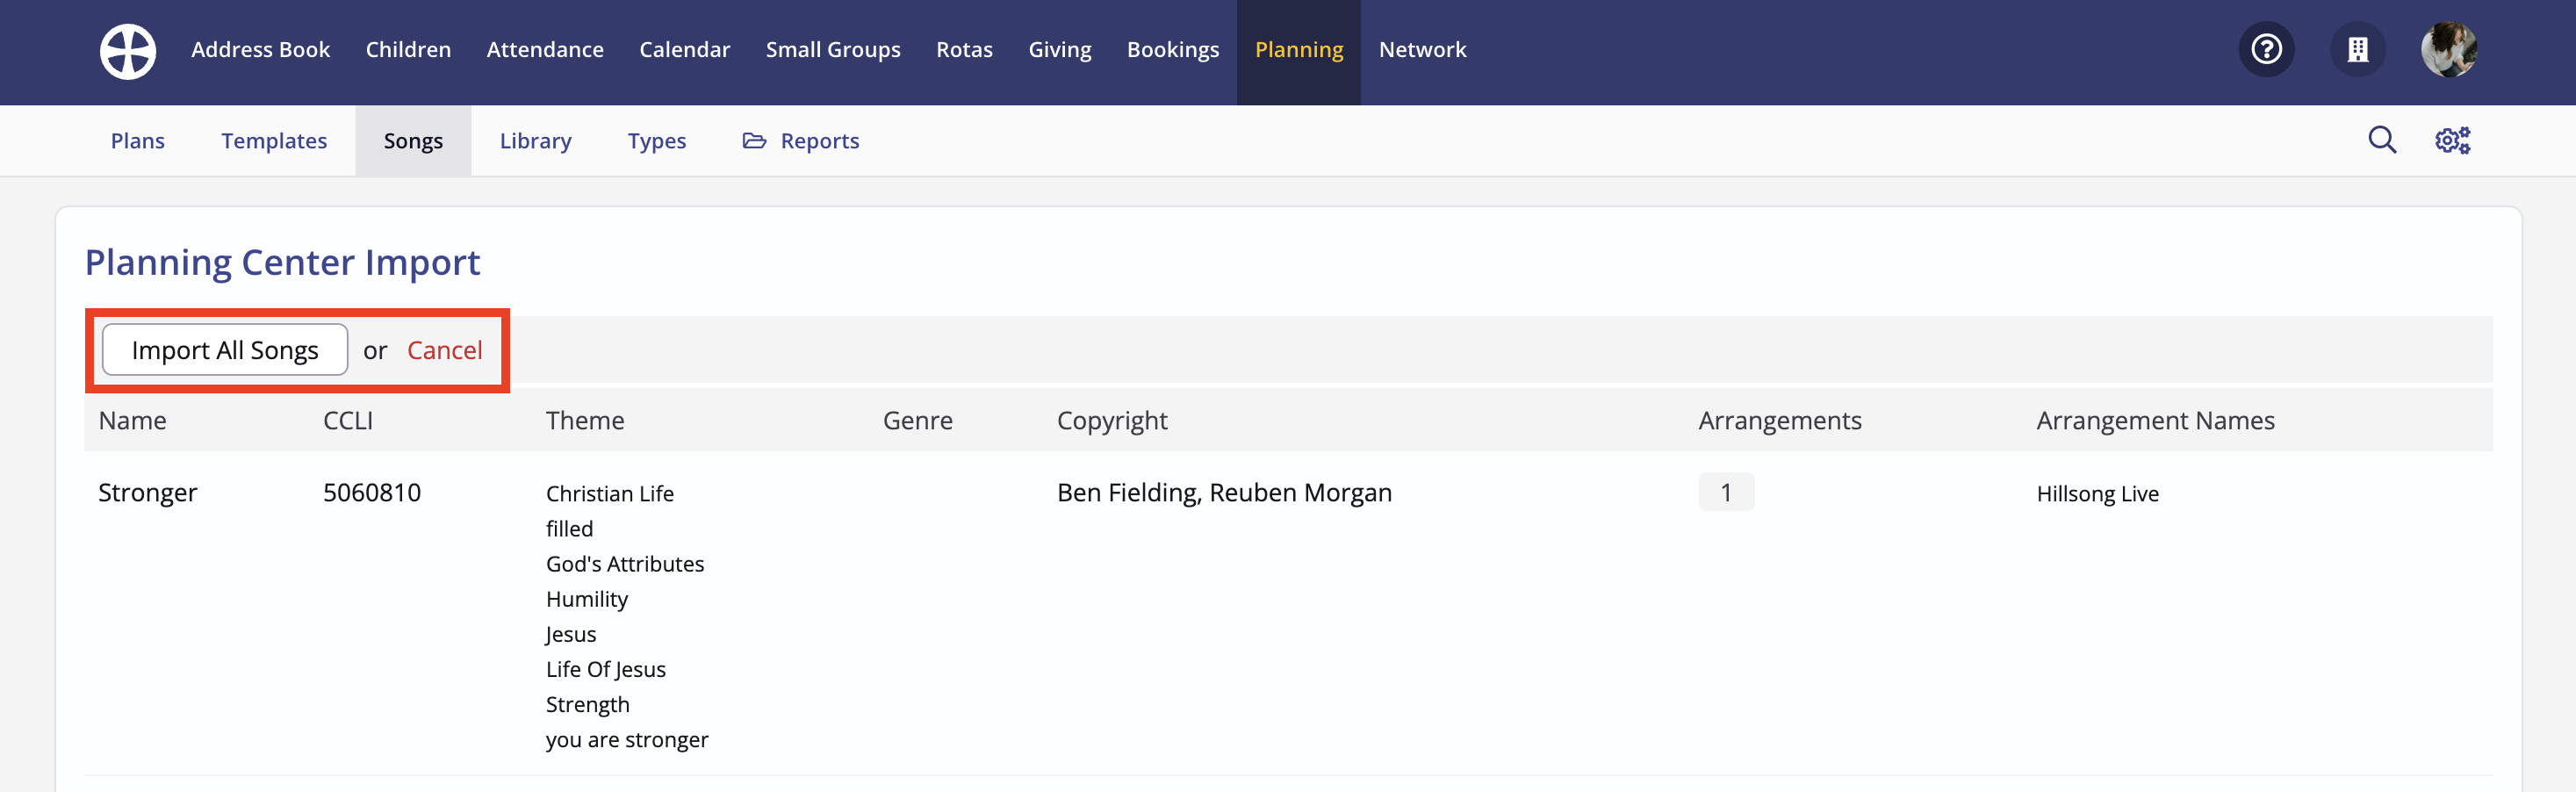This screenshot has height=792, width=2576.
Task: Select the song name Stronger
Action: click(147, 492)
